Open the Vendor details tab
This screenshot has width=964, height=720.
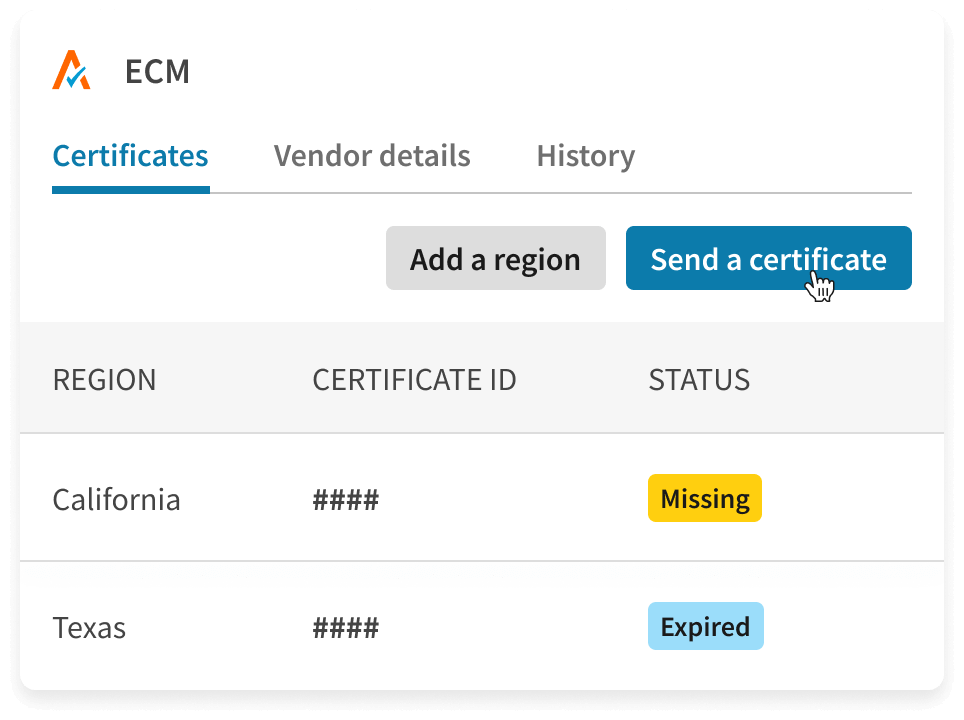coord(372,156)
